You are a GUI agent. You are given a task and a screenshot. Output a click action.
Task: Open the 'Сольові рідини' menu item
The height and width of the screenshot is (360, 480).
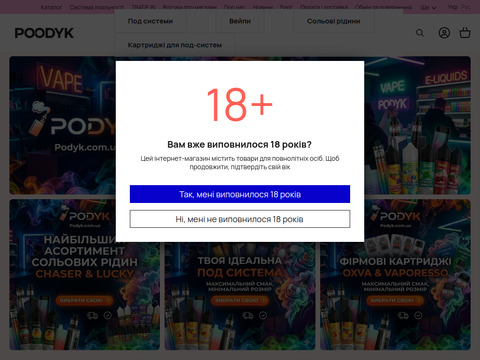[x=333, y=21]
